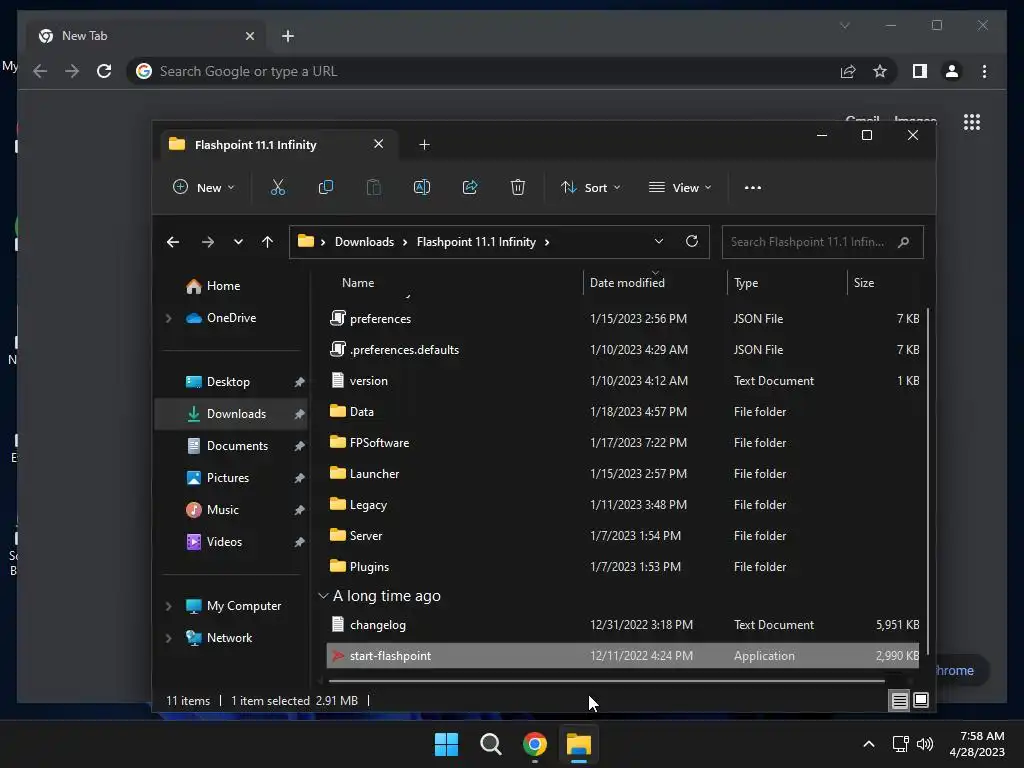Select Documents in the navigation pane
The image size is (1024, 768).
click(x=237, y=446)
